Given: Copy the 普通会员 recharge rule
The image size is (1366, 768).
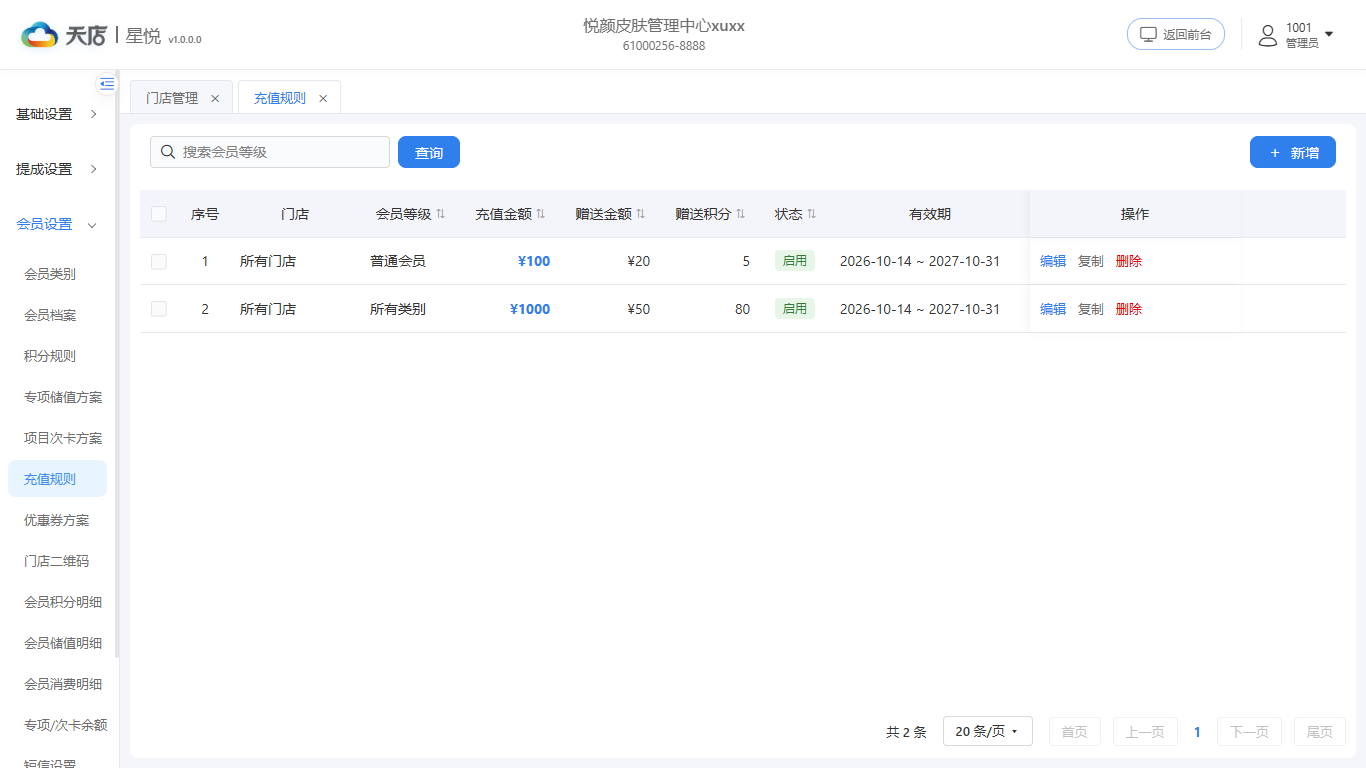Looking at the screenshot, I should click(x=1091, y=261).
